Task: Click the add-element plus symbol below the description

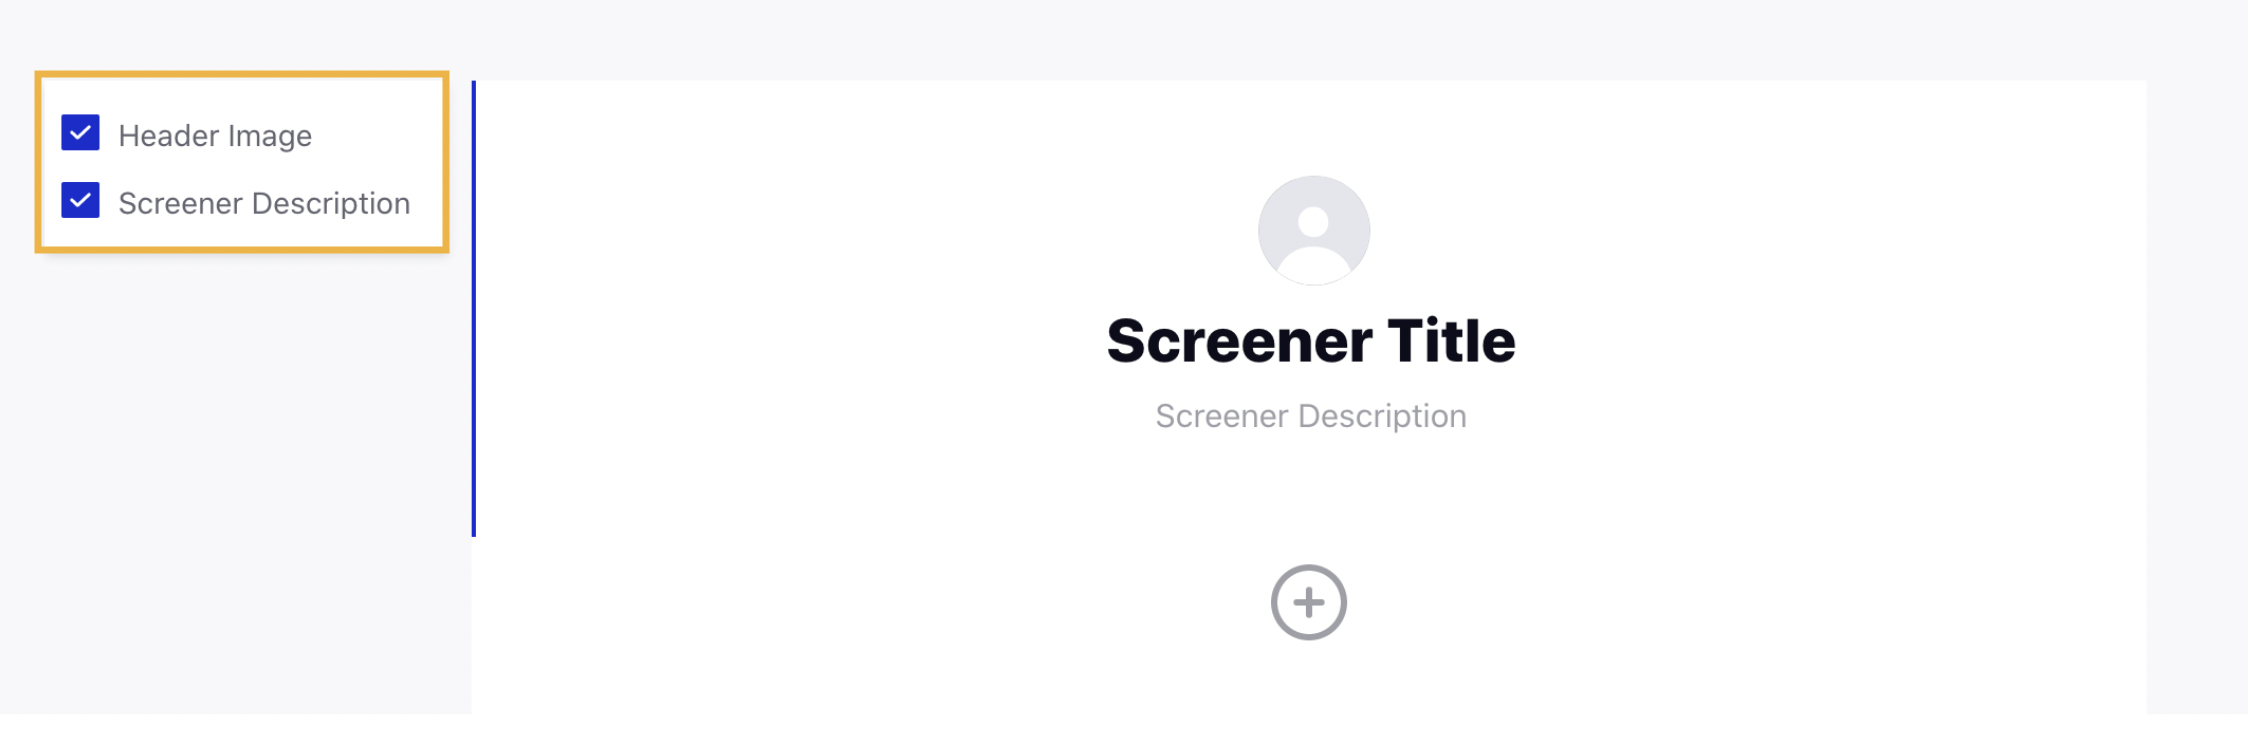Action: tap(1308, 601)
